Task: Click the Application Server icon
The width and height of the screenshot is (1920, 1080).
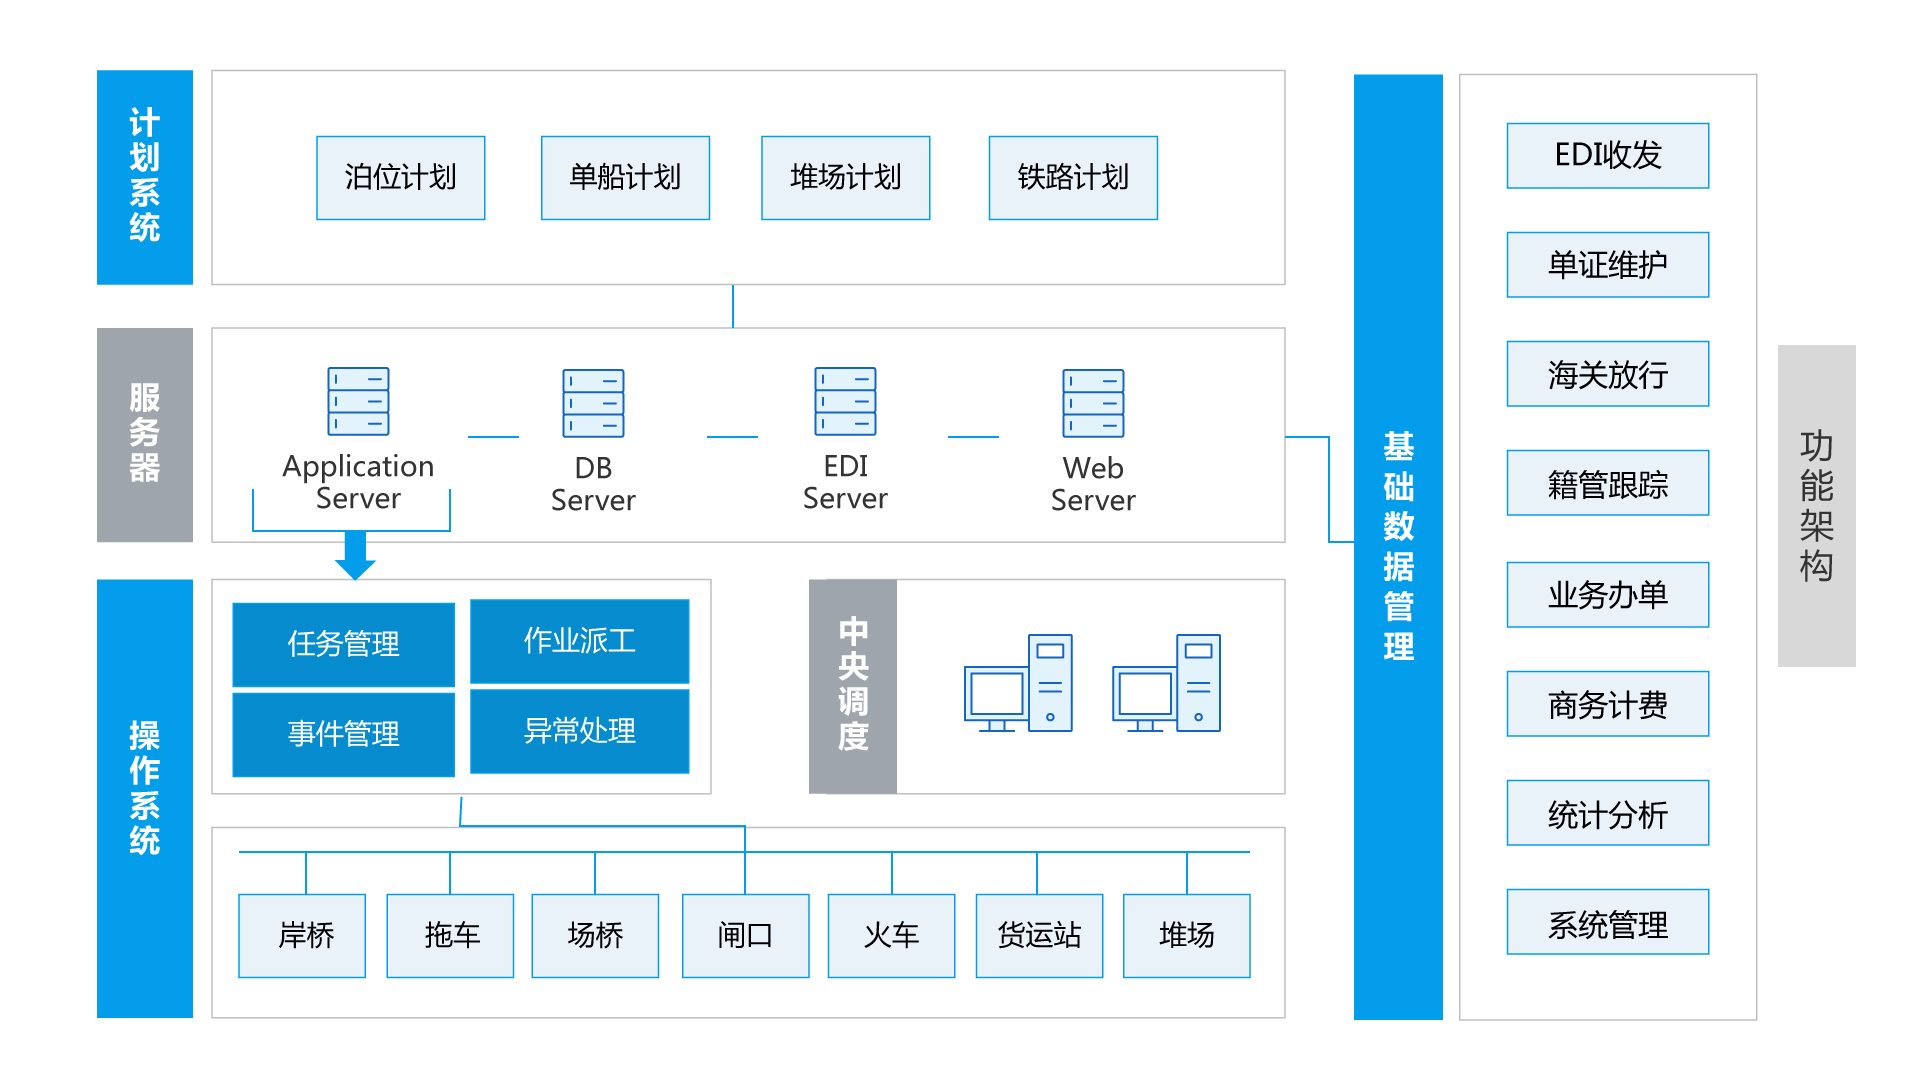Action: [358, 401]
